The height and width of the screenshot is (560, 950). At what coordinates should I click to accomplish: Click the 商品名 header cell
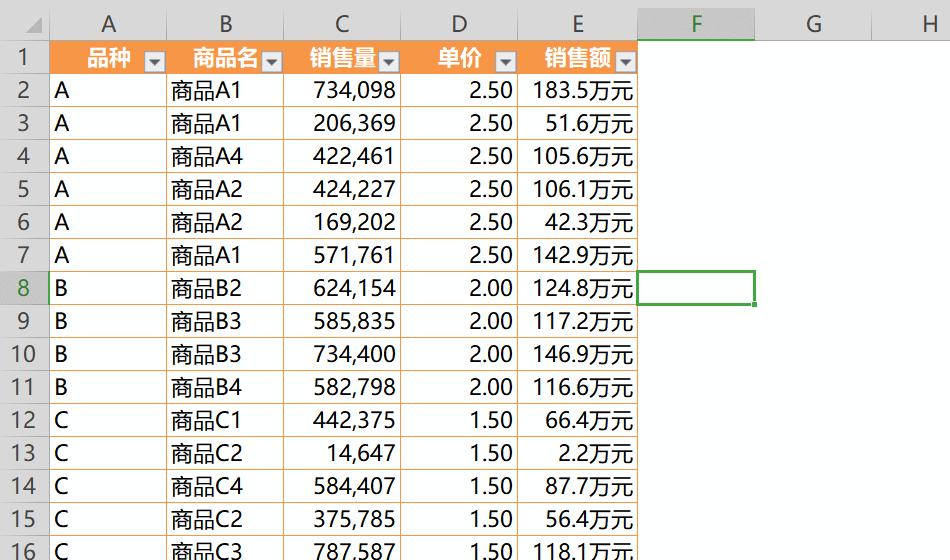(x=225, y=58)
